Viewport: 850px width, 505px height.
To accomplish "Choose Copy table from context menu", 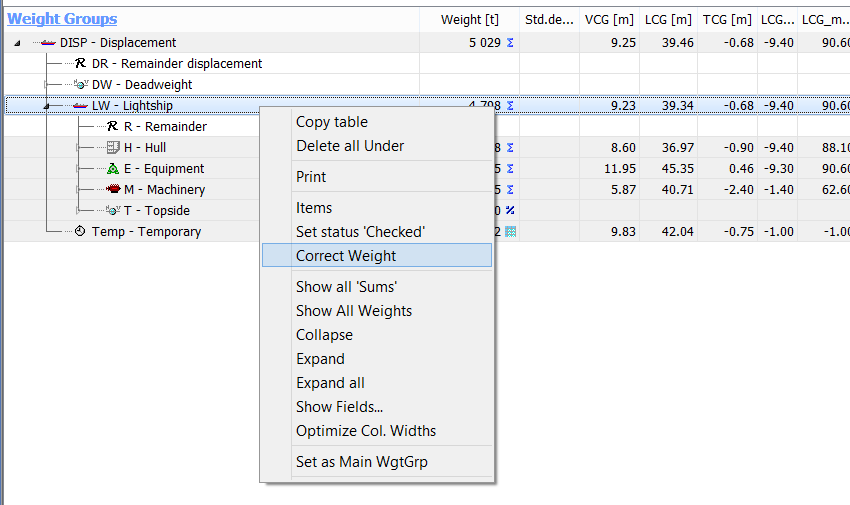I will coord(377,122).
